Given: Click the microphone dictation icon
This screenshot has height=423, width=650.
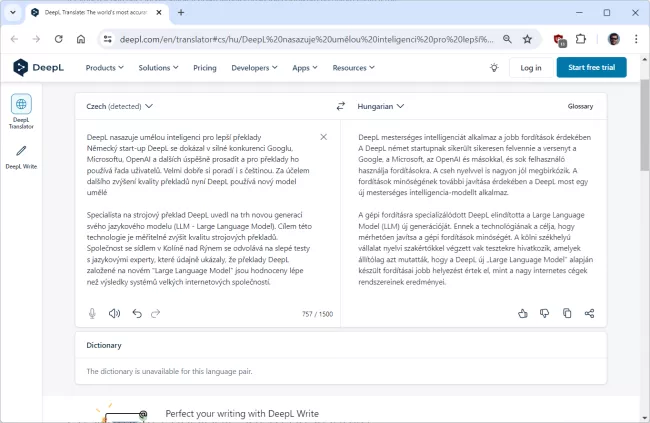Looking at the screenshot, I should [92, 313].
